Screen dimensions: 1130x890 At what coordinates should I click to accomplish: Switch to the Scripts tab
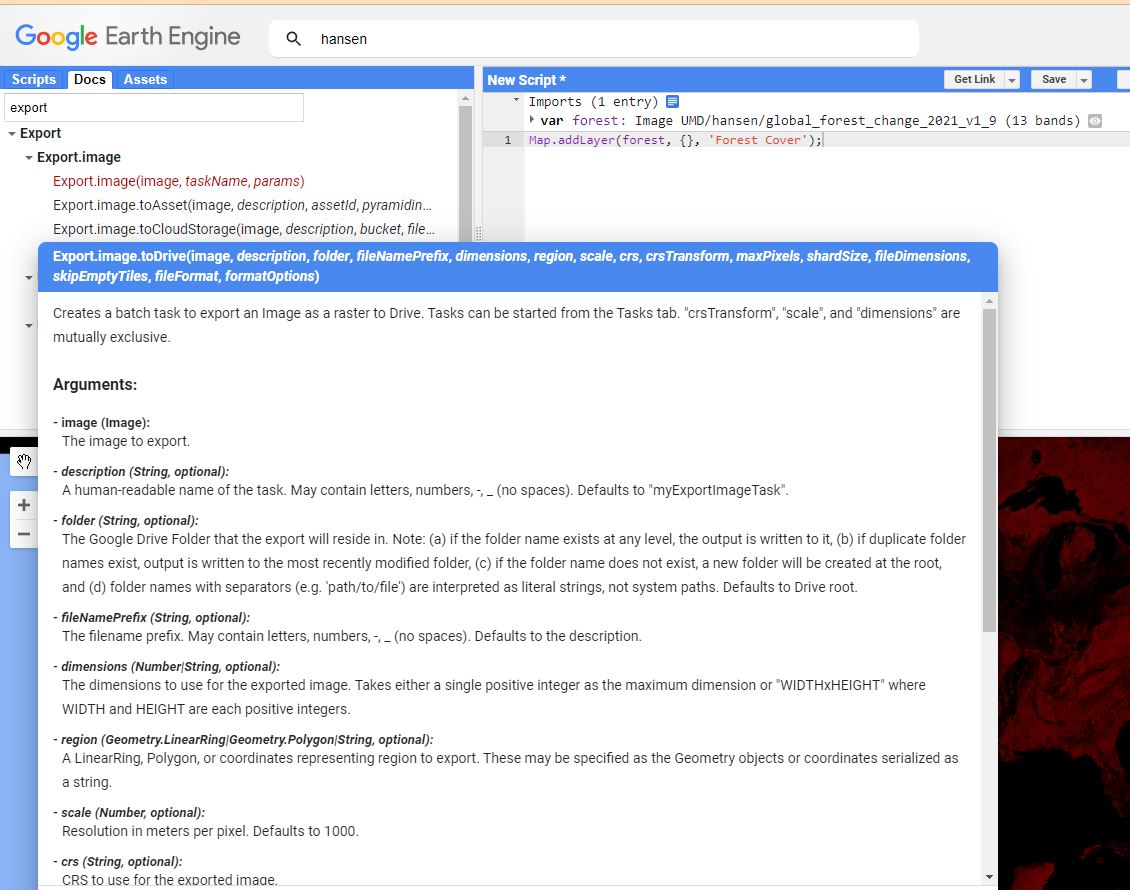34,79
